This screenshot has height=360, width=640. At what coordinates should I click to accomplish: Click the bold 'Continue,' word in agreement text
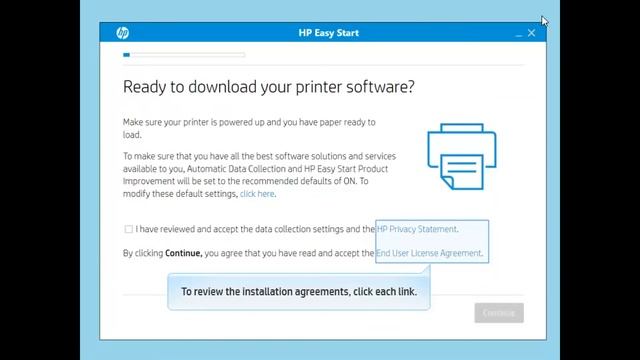pos(184,253)
